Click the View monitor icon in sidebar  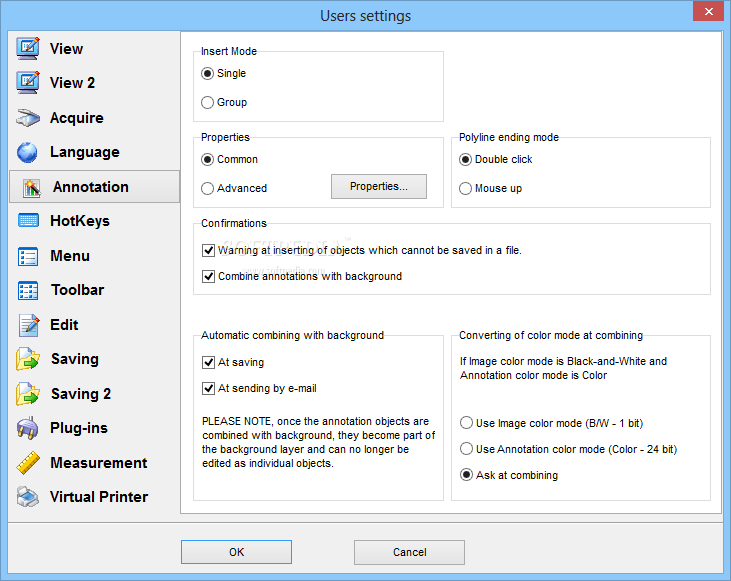28,48
